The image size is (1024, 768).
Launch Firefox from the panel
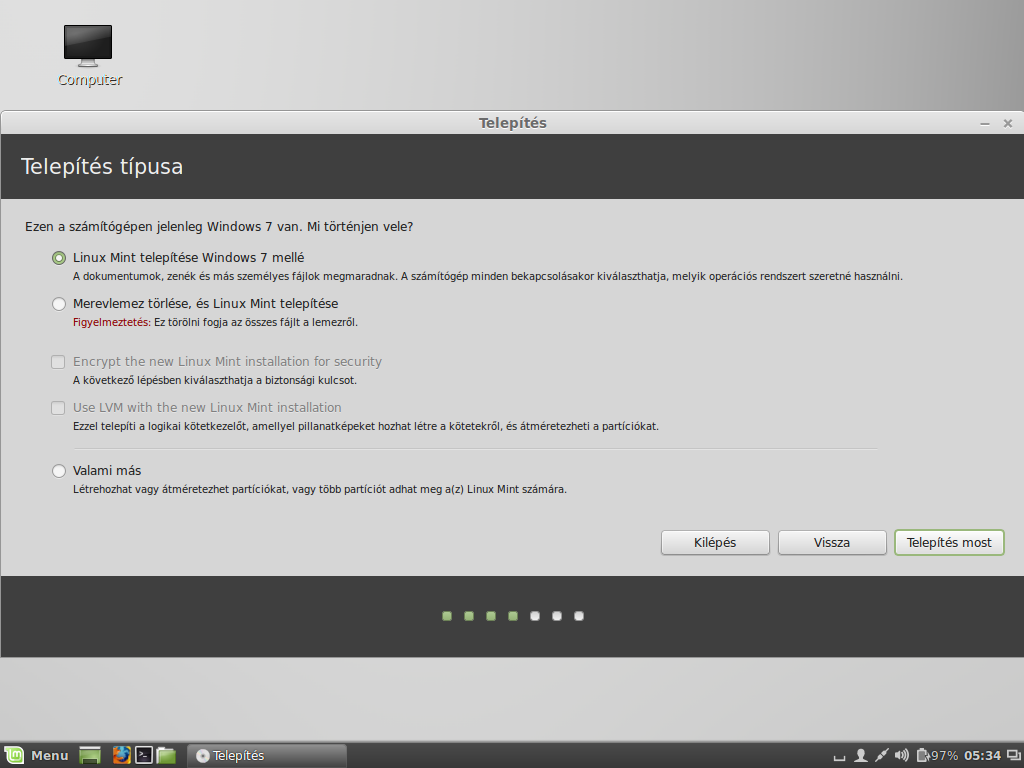coord(121,756)
